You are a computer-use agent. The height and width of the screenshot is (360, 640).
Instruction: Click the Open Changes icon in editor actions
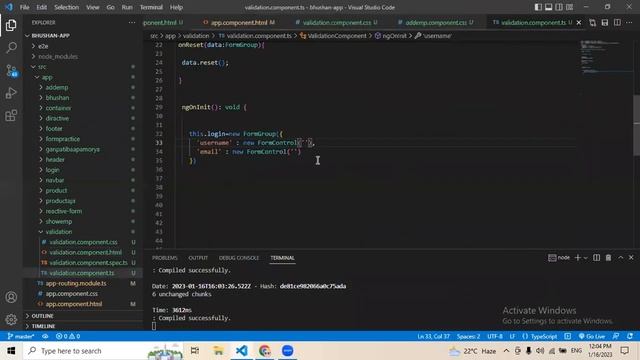[x=592, y=22]
